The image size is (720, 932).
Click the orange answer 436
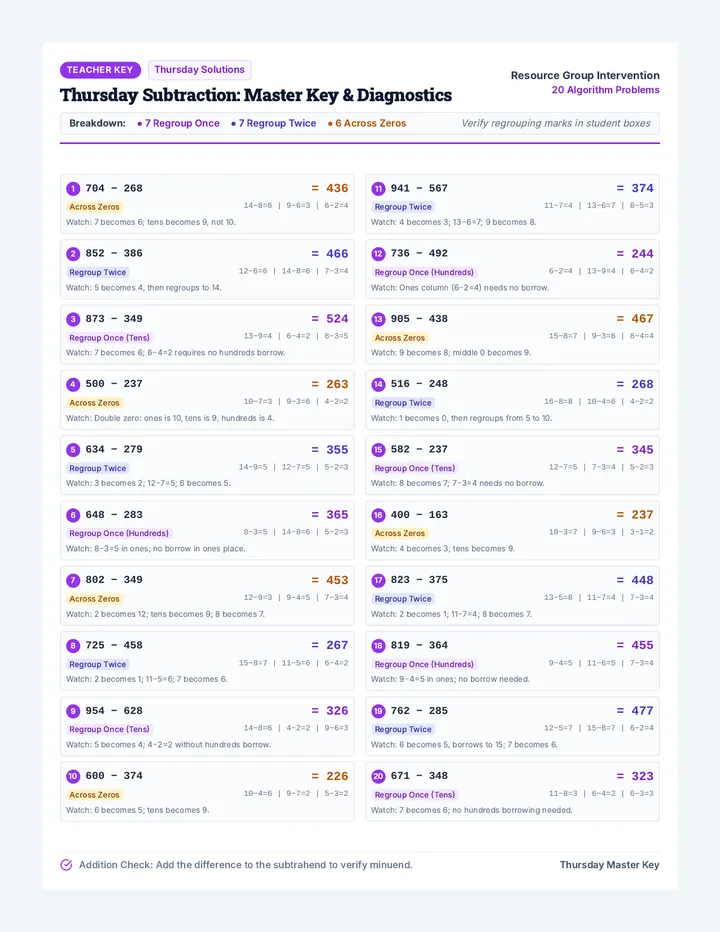tap(337, 188)
